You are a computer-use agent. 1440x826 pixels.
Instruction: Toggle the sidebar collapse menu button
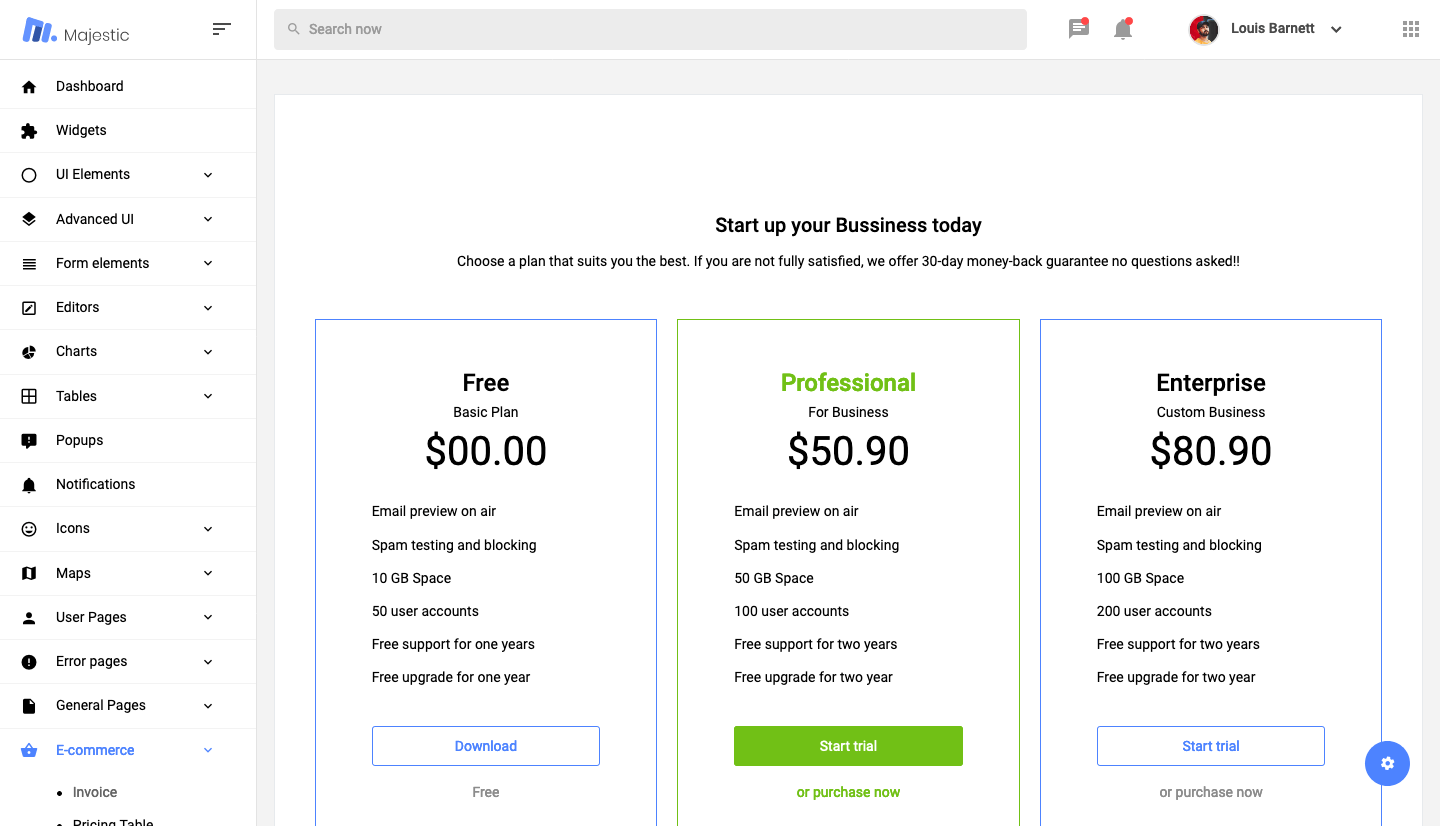[x=222, y=29]
